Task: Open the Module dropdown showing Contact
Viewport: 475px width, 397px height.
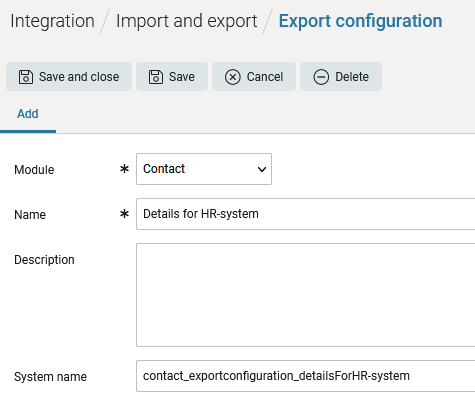Action: 204,169
